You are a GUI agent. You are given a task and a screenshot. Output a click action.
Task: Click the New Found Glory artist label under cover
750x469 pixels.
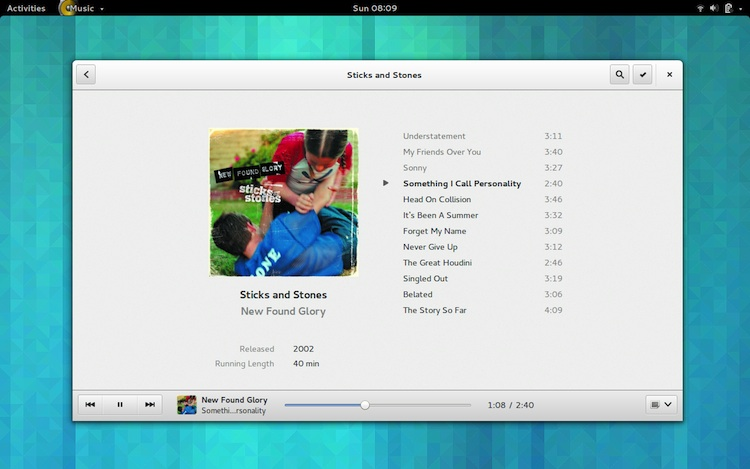tap(283, 311)
